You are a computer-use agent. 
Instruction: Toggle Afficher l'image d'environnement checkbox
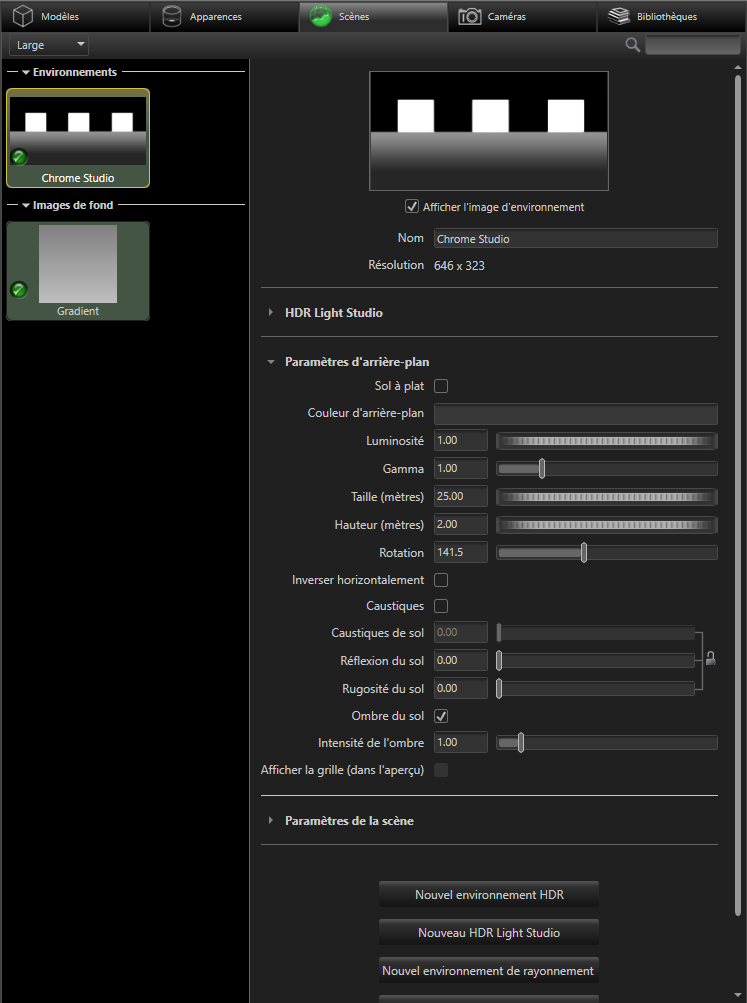pyautogui.click(x=412, y=207)
